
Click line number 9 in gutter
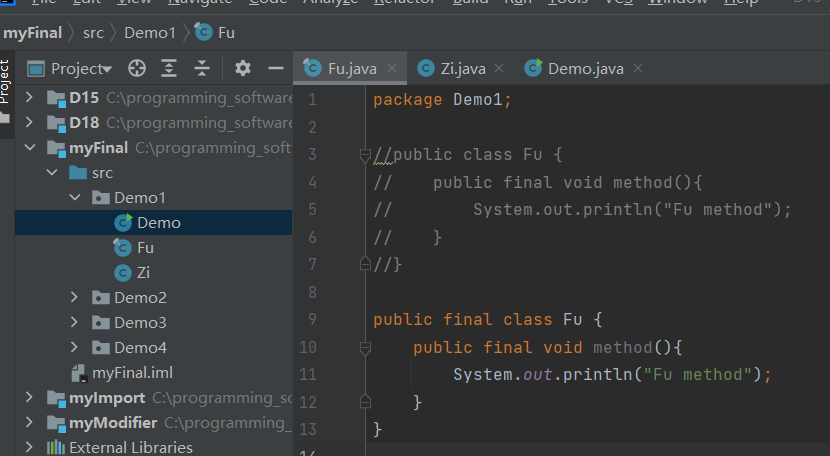click(x=312, y=319)
